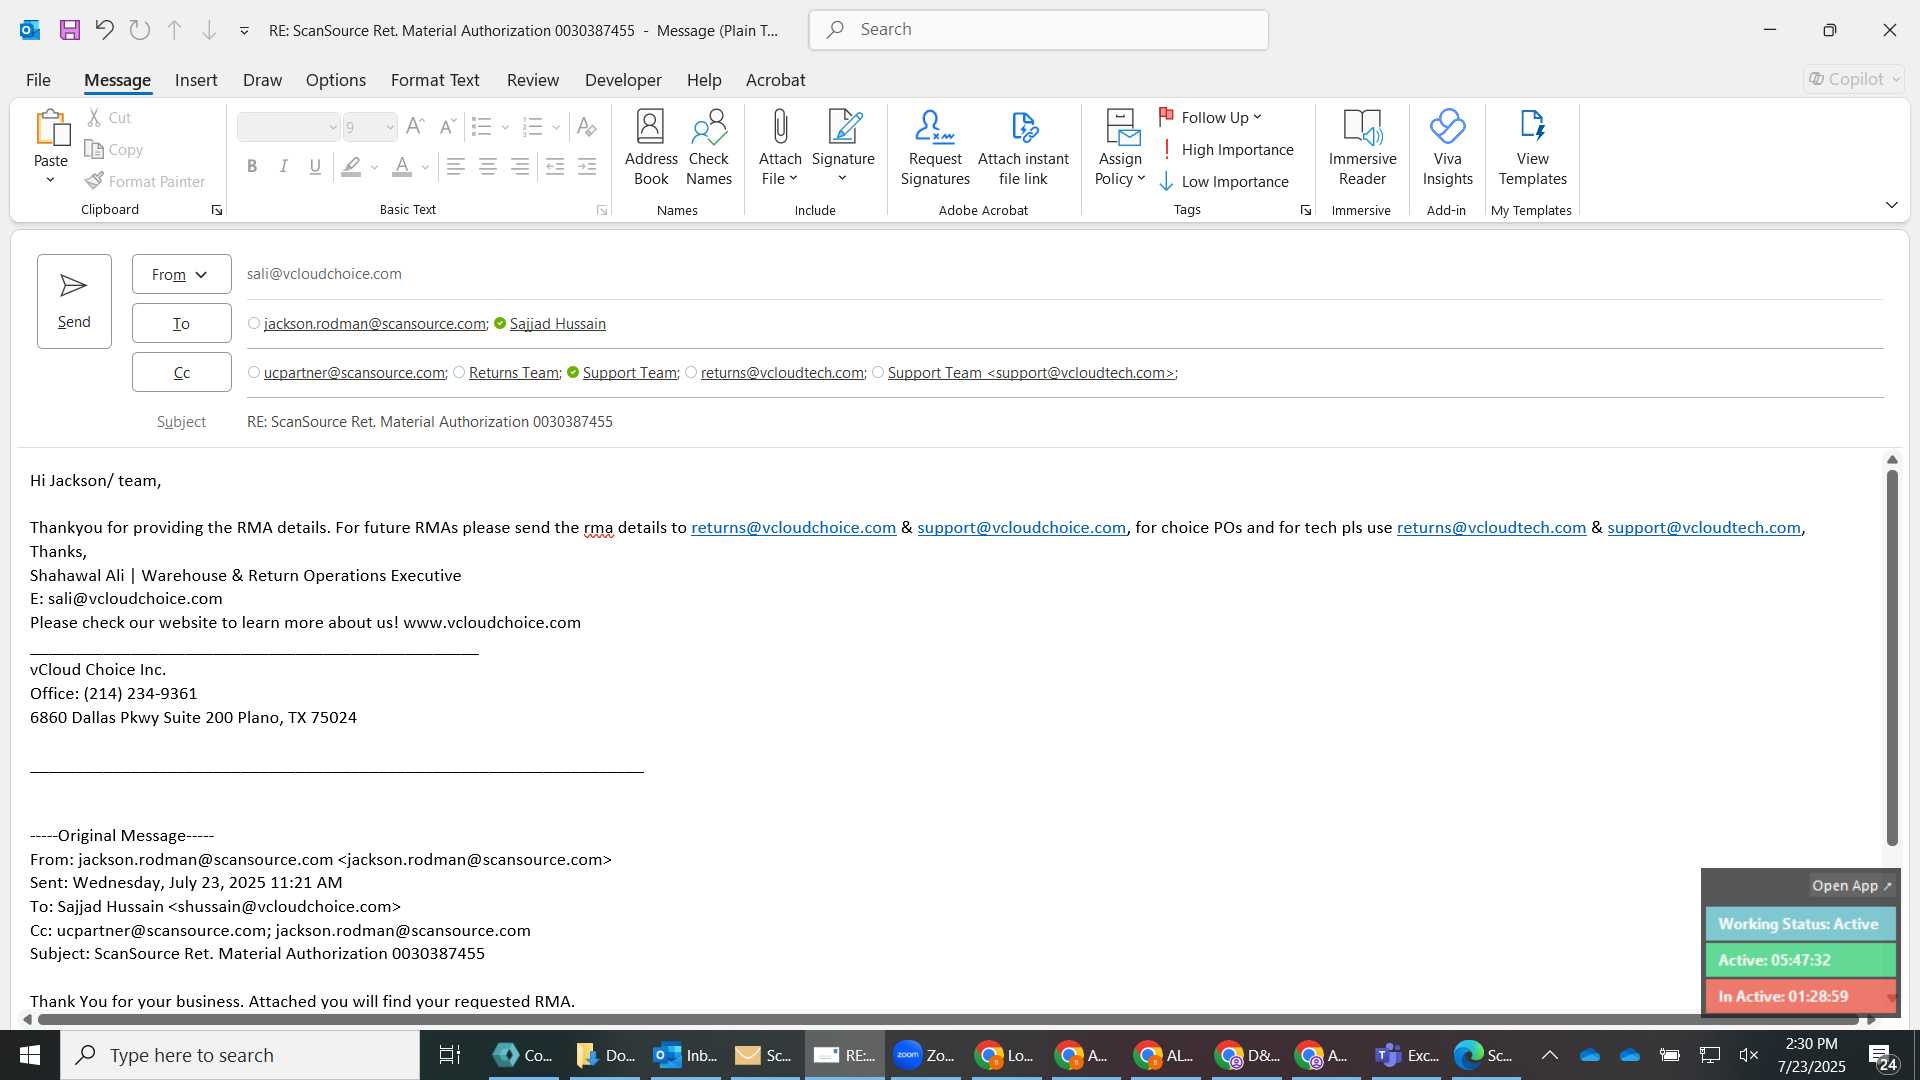
Task: Click the Subject field text
Action: [430, 422]
